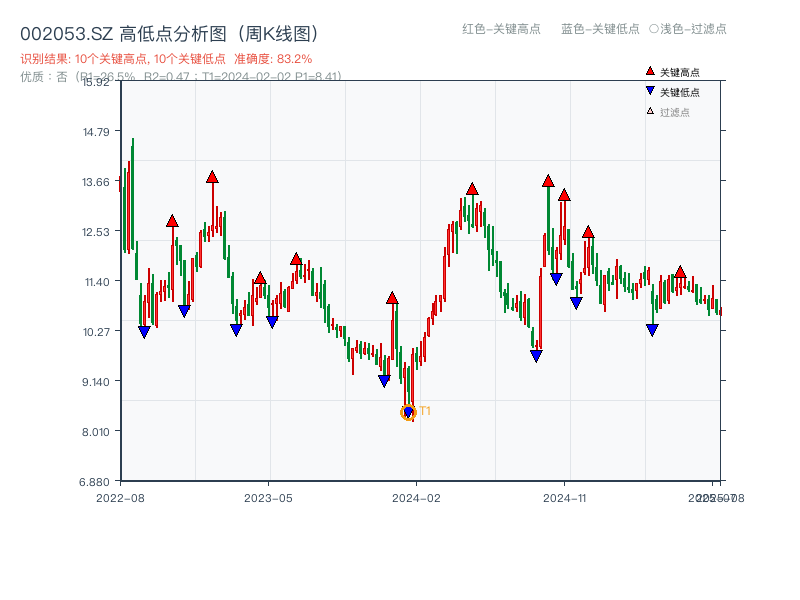
Task: Click the 关键低点 legend text
Action: [x=680, y=92]
